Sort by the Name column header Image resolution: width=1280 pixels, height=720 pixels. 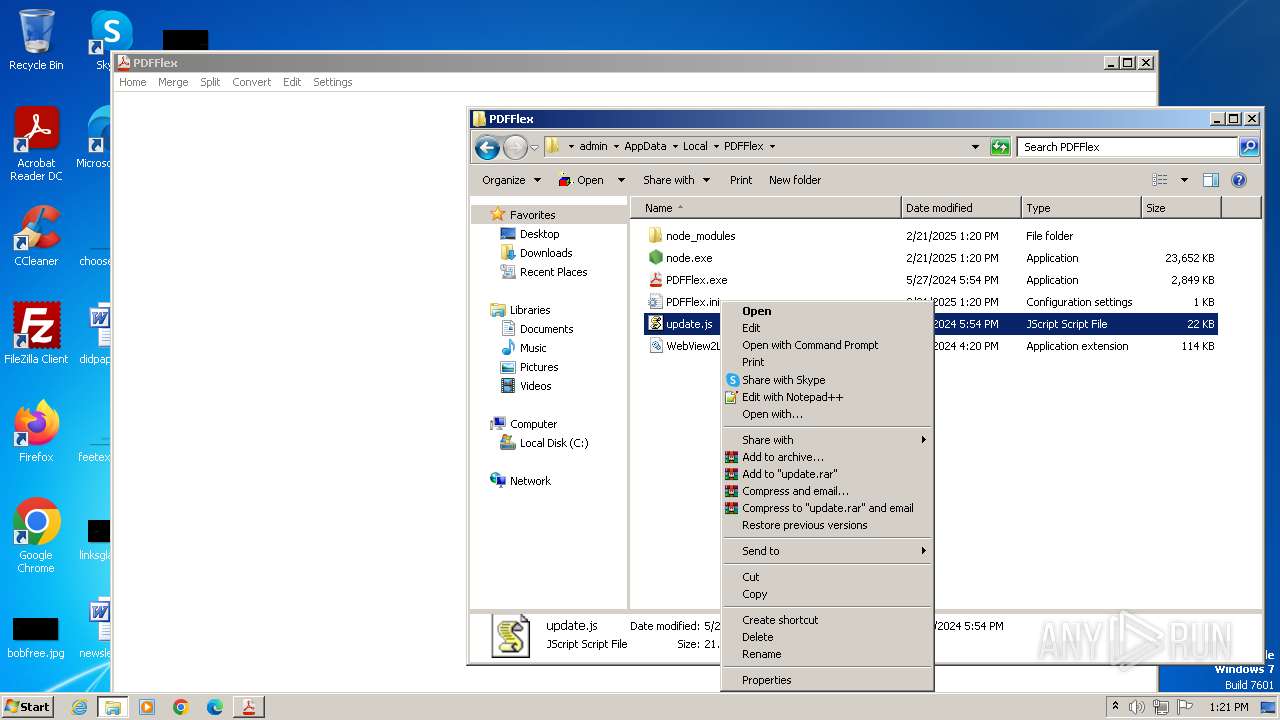(765, 208)
